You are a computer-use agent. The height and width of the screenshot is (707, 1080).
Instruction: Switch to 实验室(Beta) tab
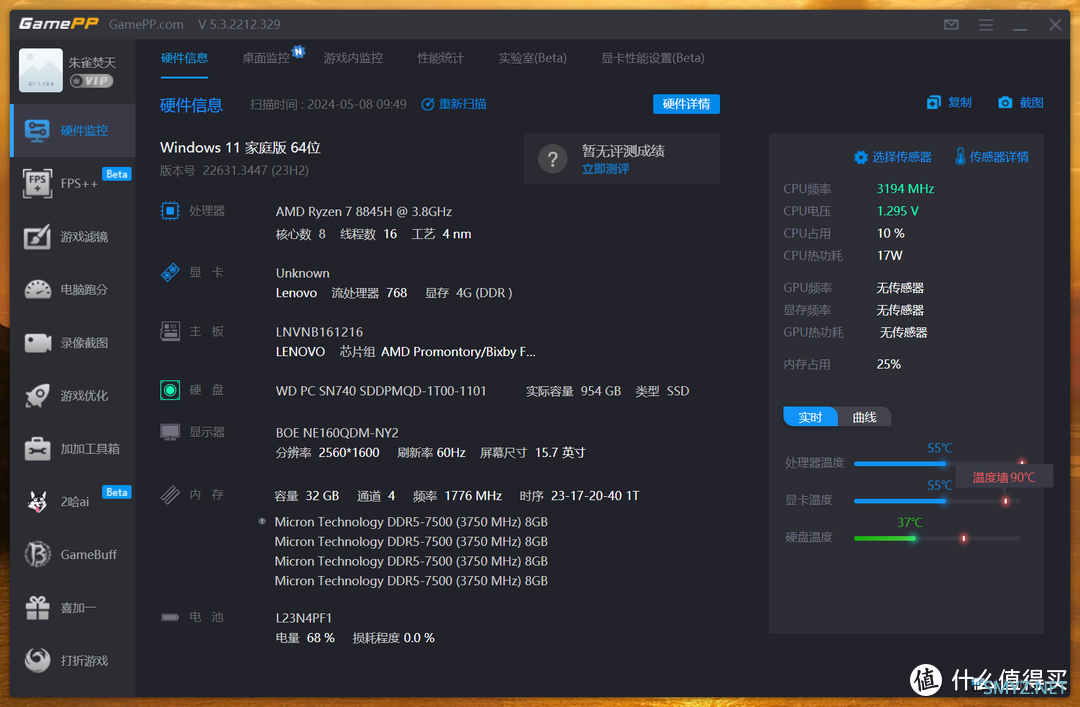pos(532,58)
